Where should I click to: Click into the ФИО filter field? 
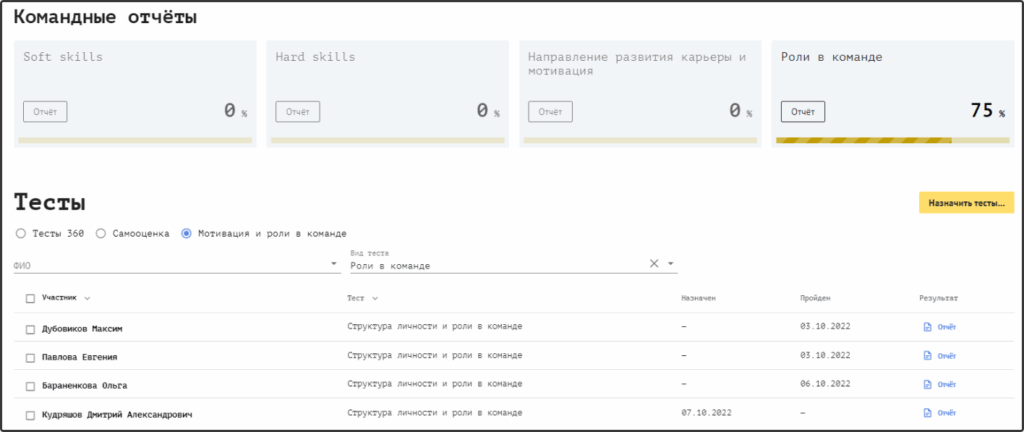(170, 265)
